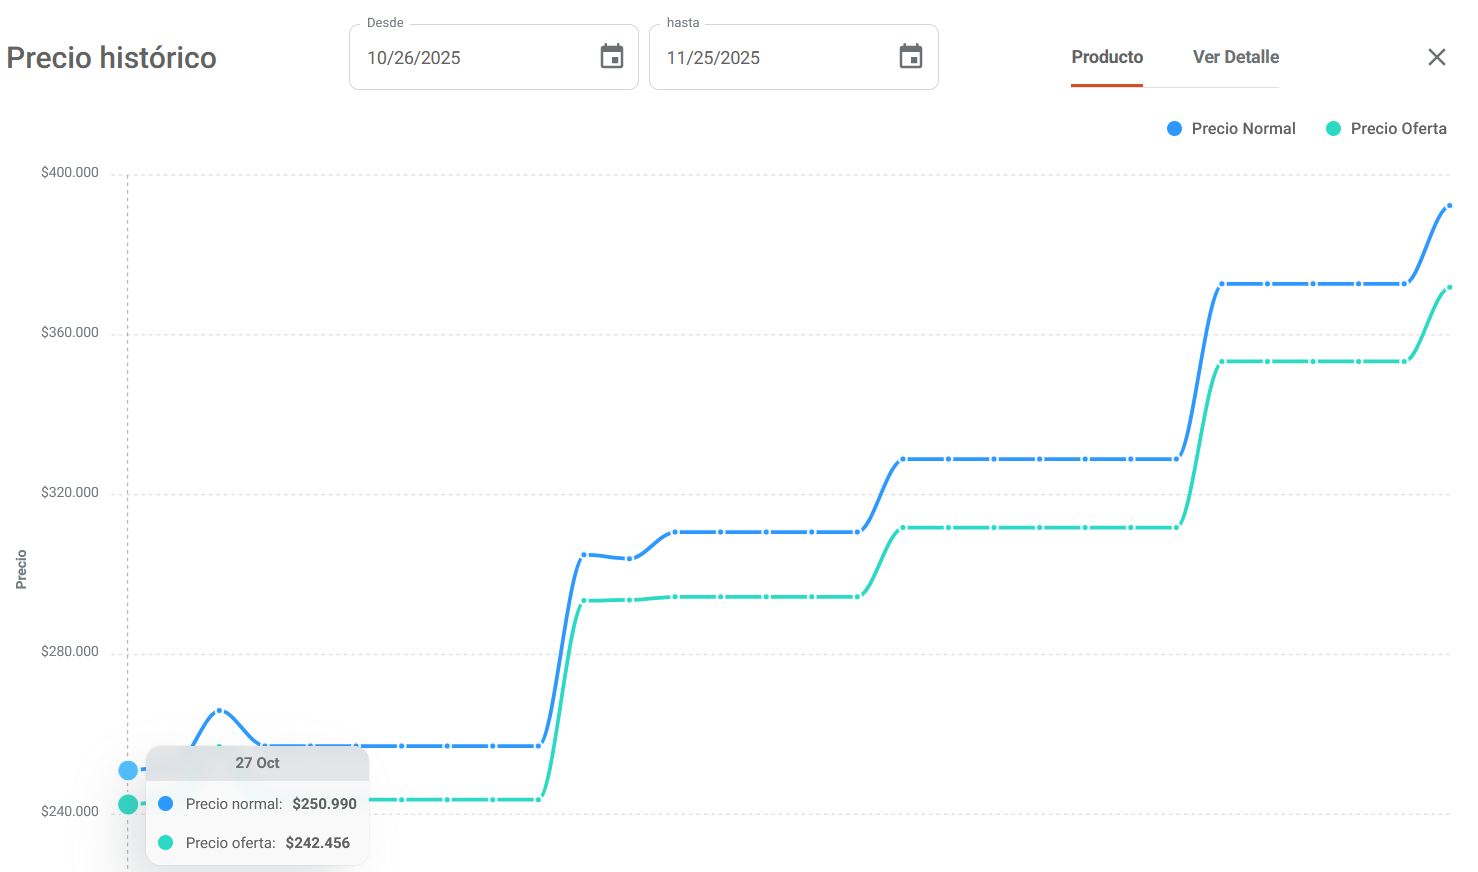The height and width of the screenshot is (872, 1478).
Task: Toggle the Precio Oferta legend label
Action: click(1398, 128)
